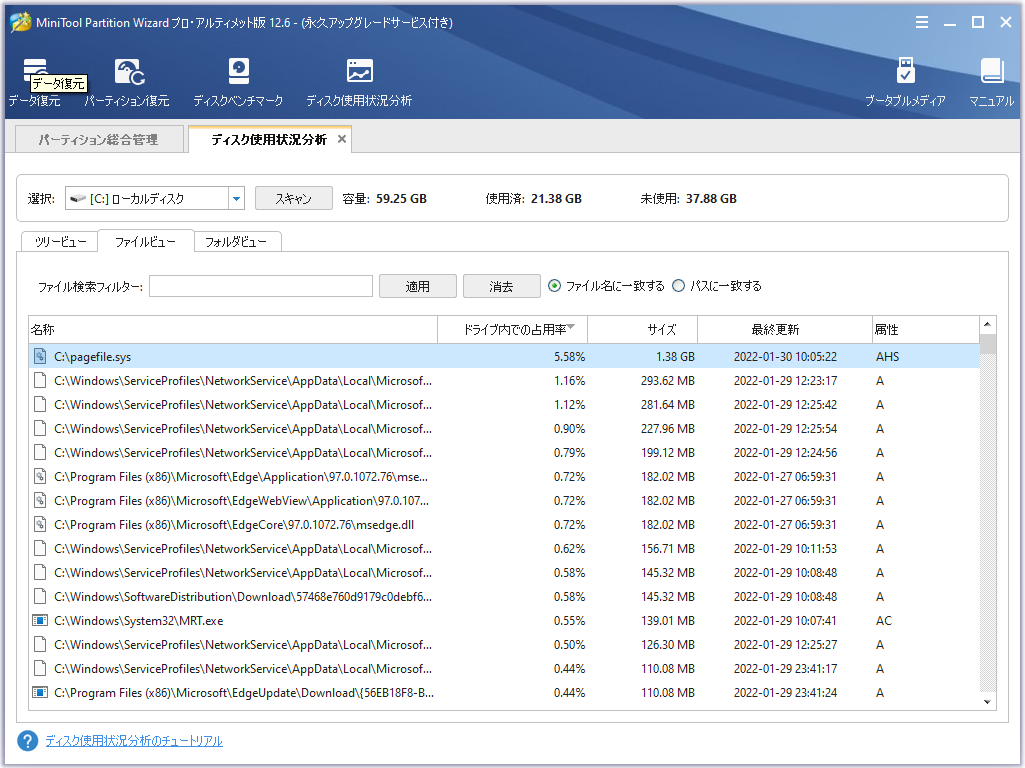The image size is (1025, 768).
Task: Select the ファイルビュー tab
Action: [145, 242]
